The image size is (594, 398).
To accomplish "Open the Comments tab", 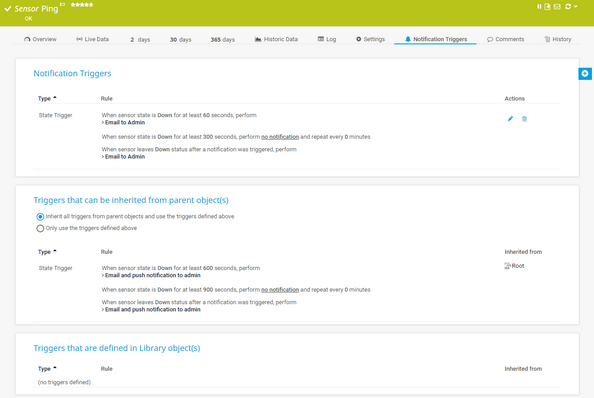I will point(505,39).
